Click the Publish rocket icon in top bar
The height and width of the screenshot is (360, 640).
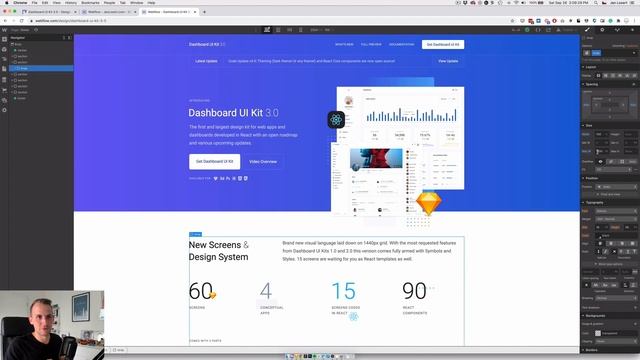tap(558, 30)
